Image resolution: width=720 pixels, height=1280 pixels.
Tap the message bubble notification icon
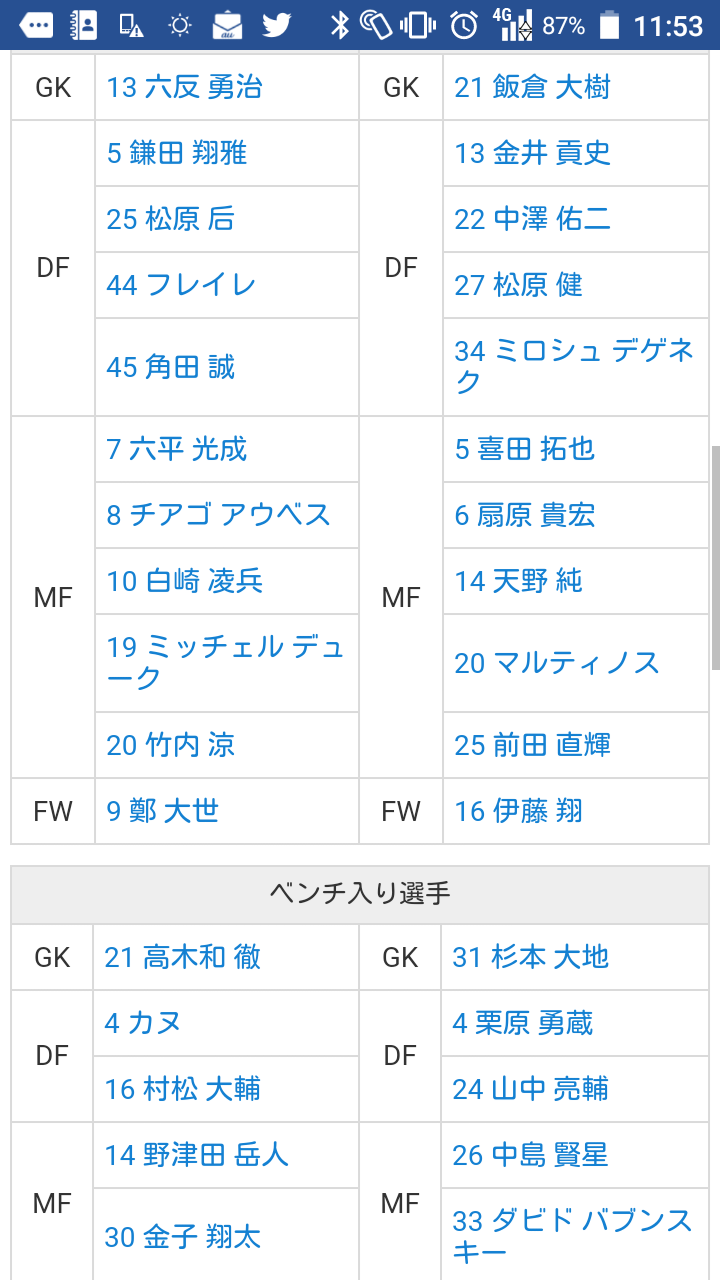click(x=36, y=25)
